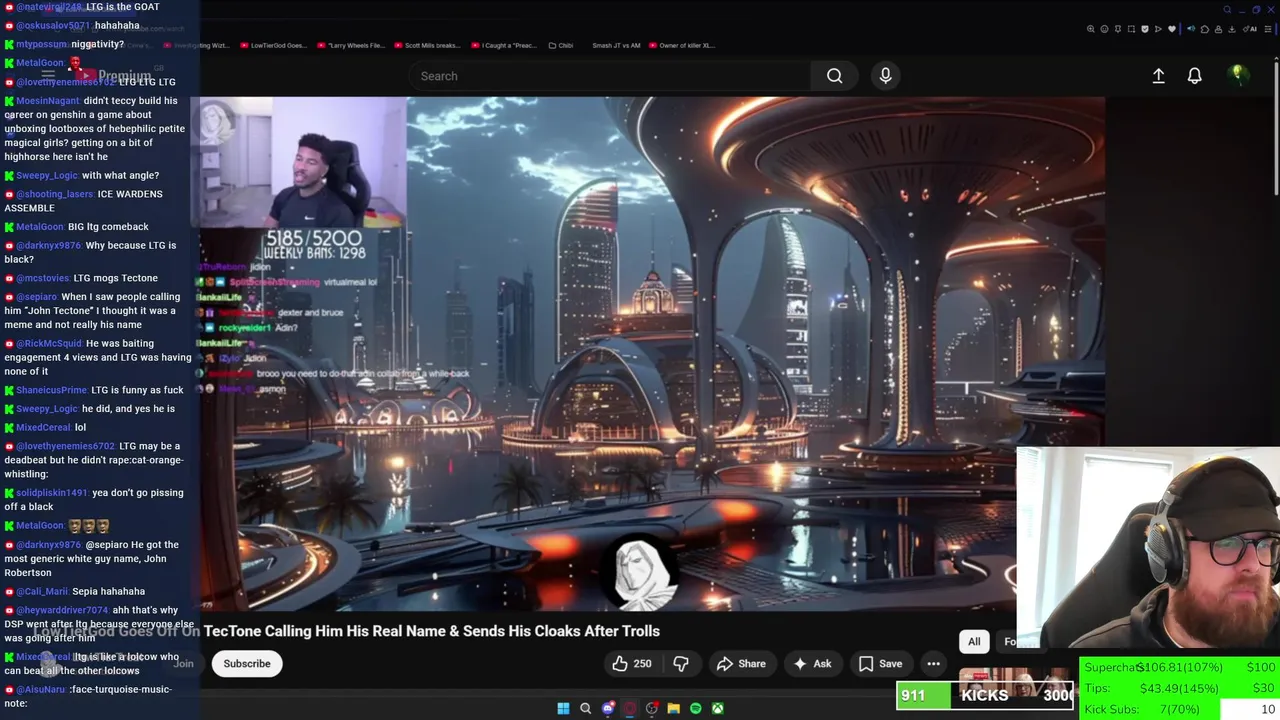Click chat username '@shooting_lasers'

[x=54, y=194]
